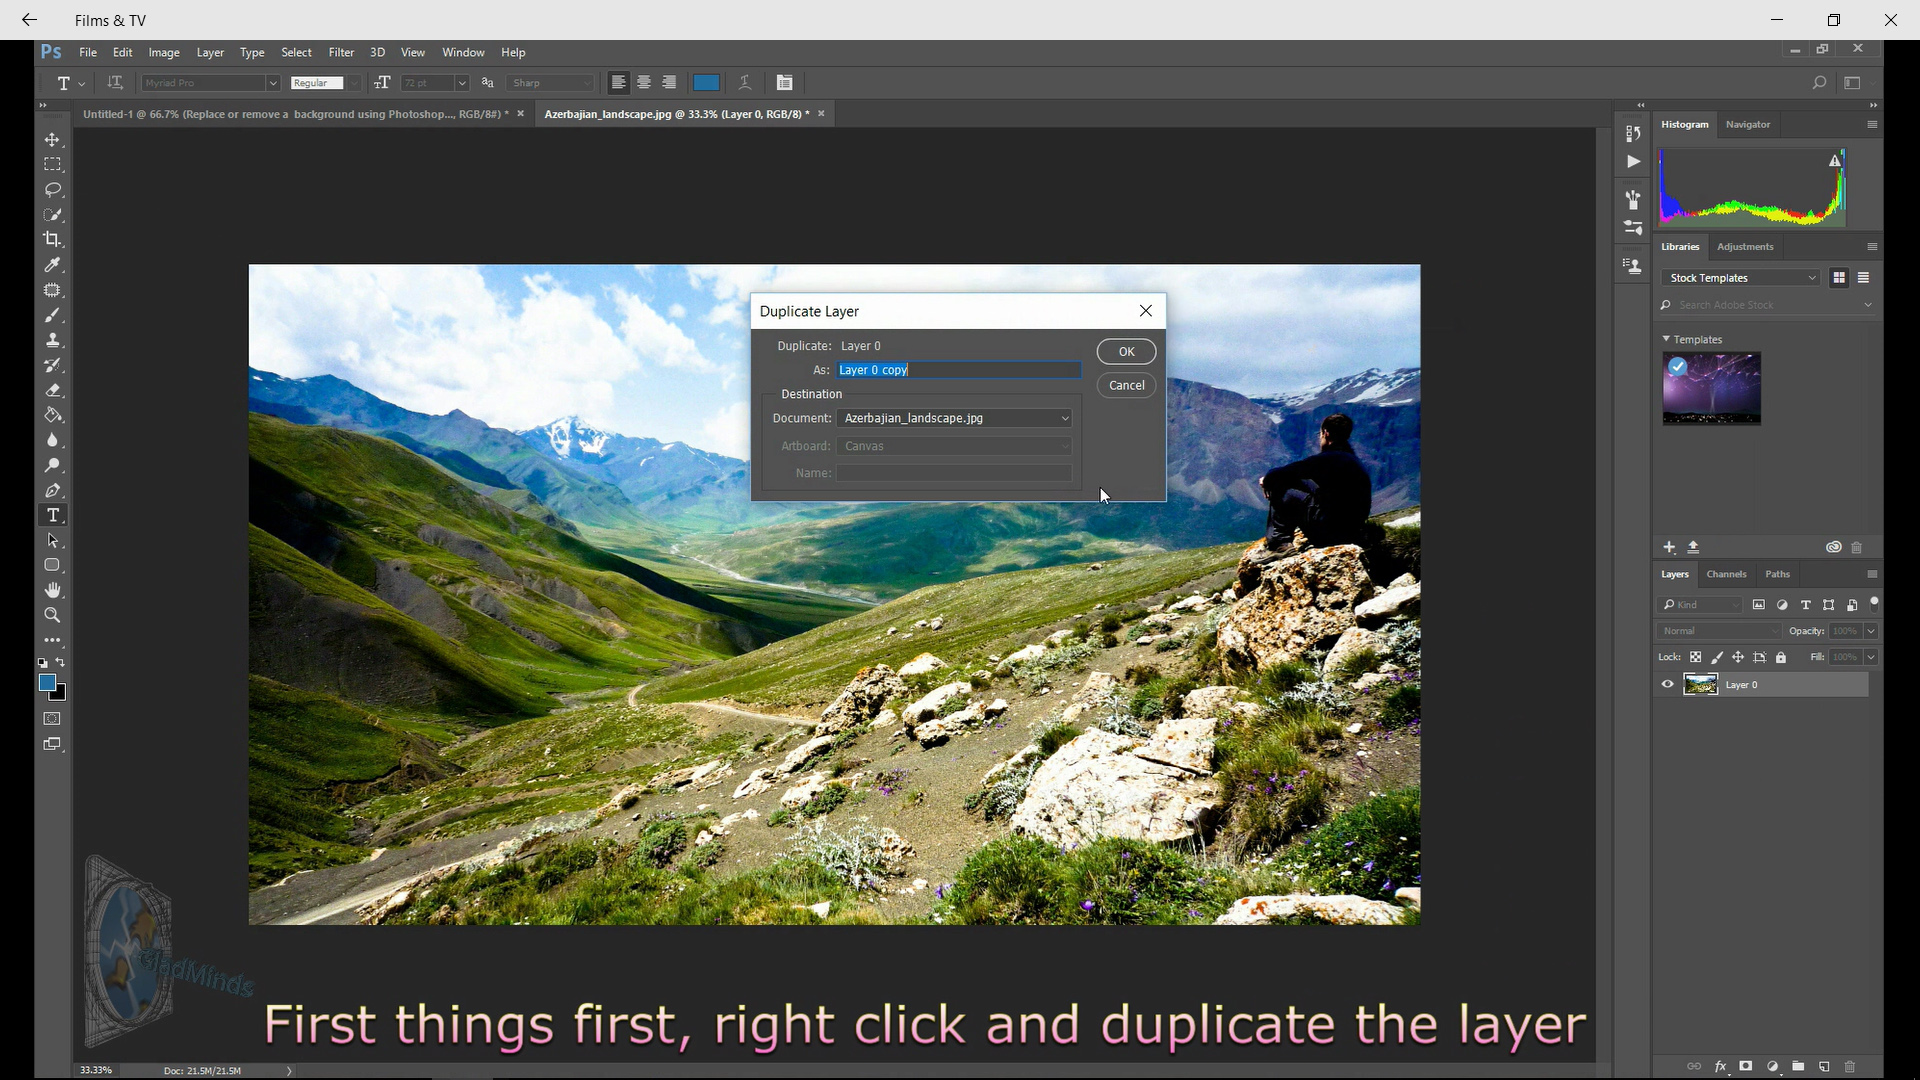
Task: Enable center text alignment
Action: [644, 83]
